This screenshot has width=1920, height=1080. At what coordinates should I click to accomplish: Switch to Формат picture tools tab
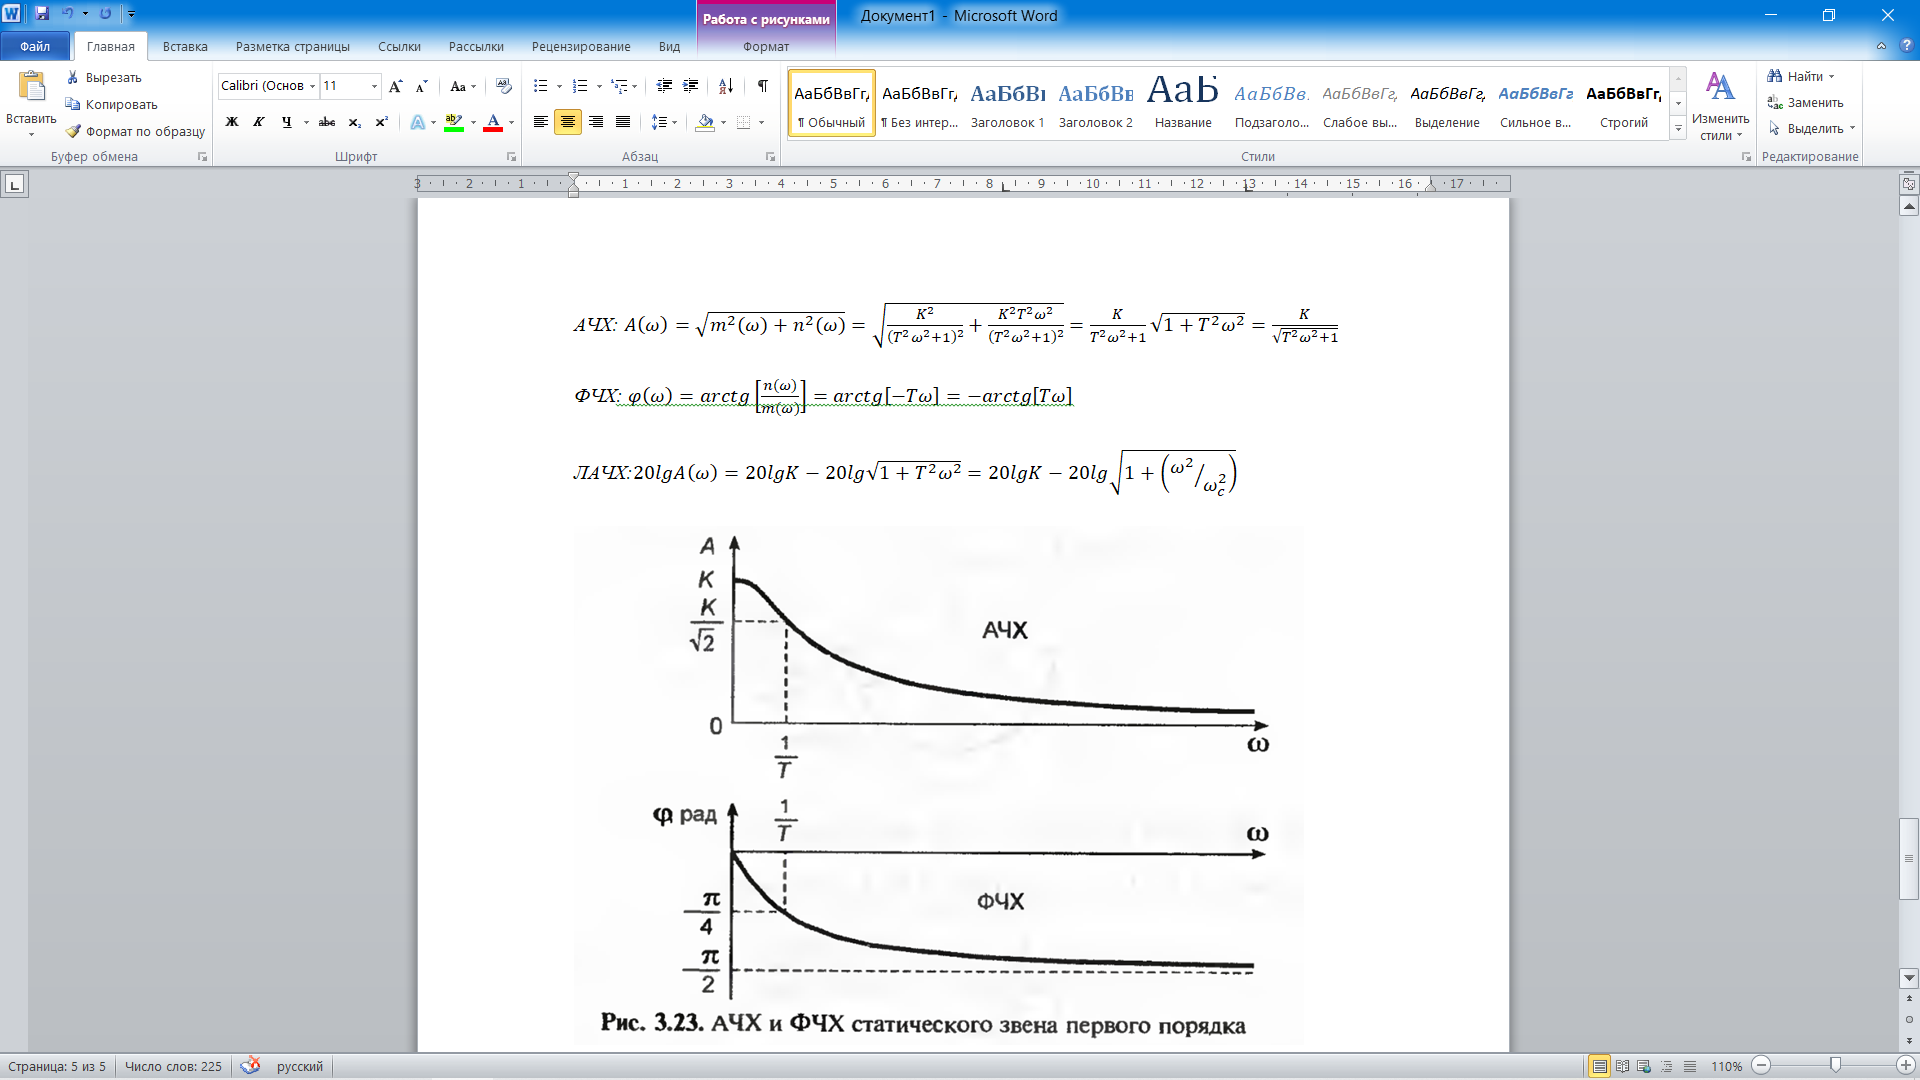[x=766, y=46]
